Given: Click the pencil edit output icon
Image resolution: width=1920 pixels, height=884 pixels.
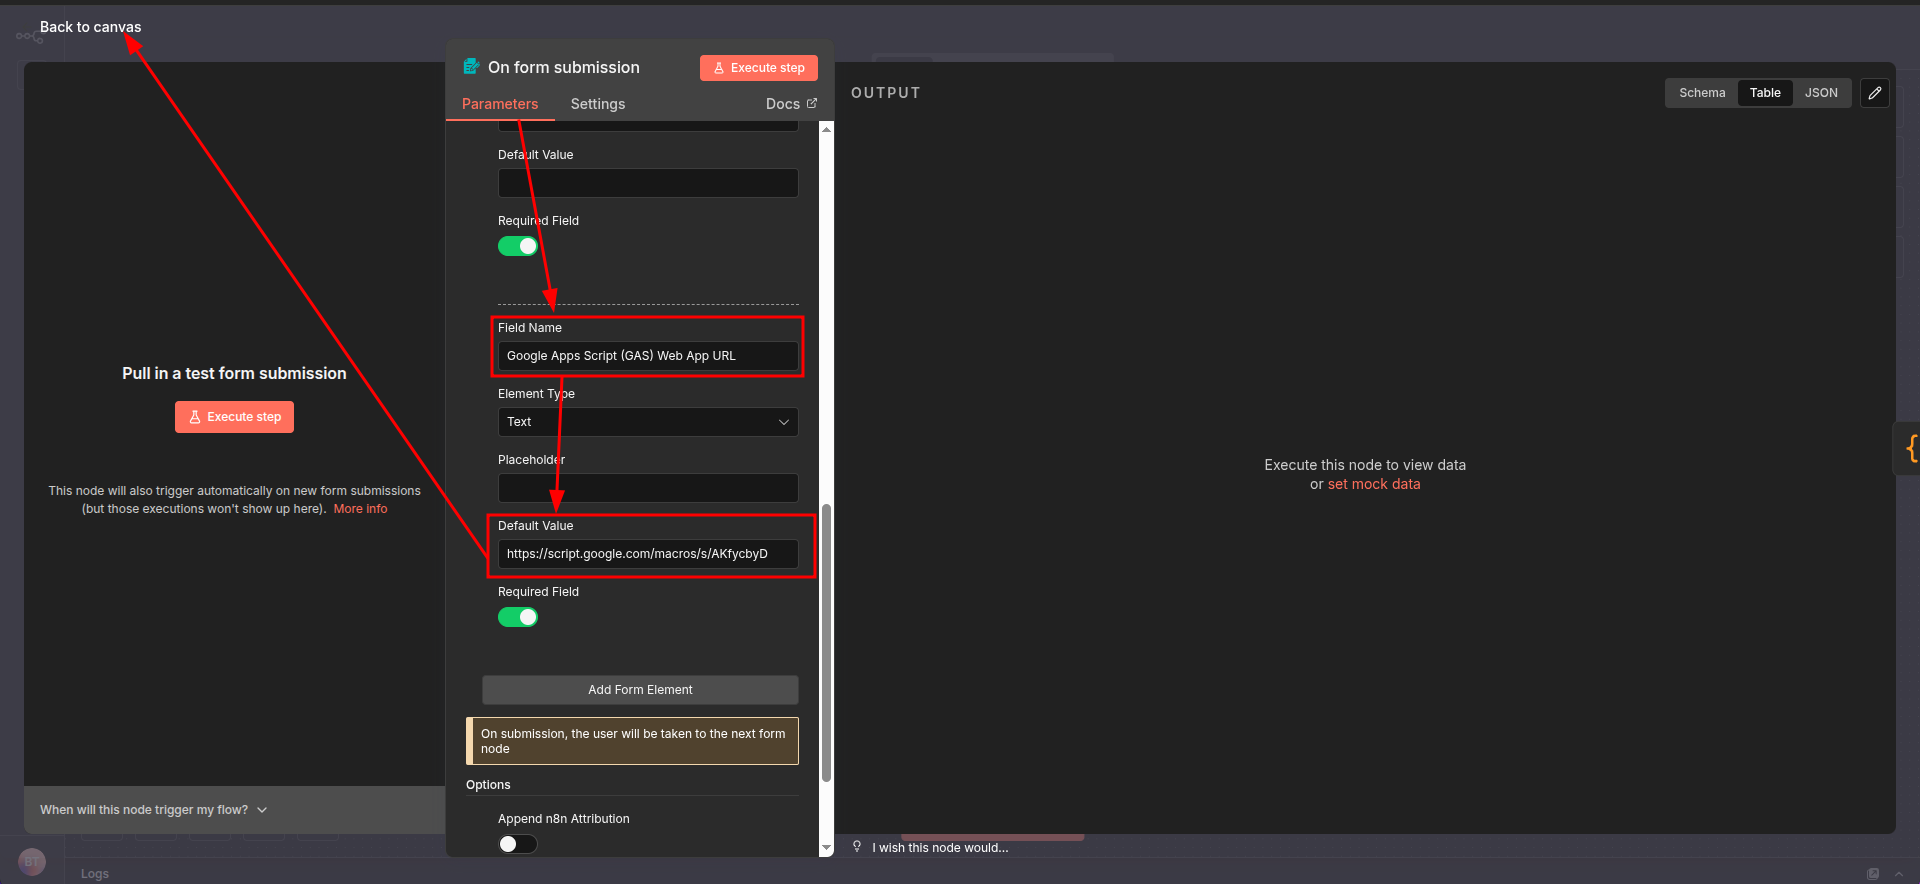Looking at the screenshot, I should click(1875, 93).
